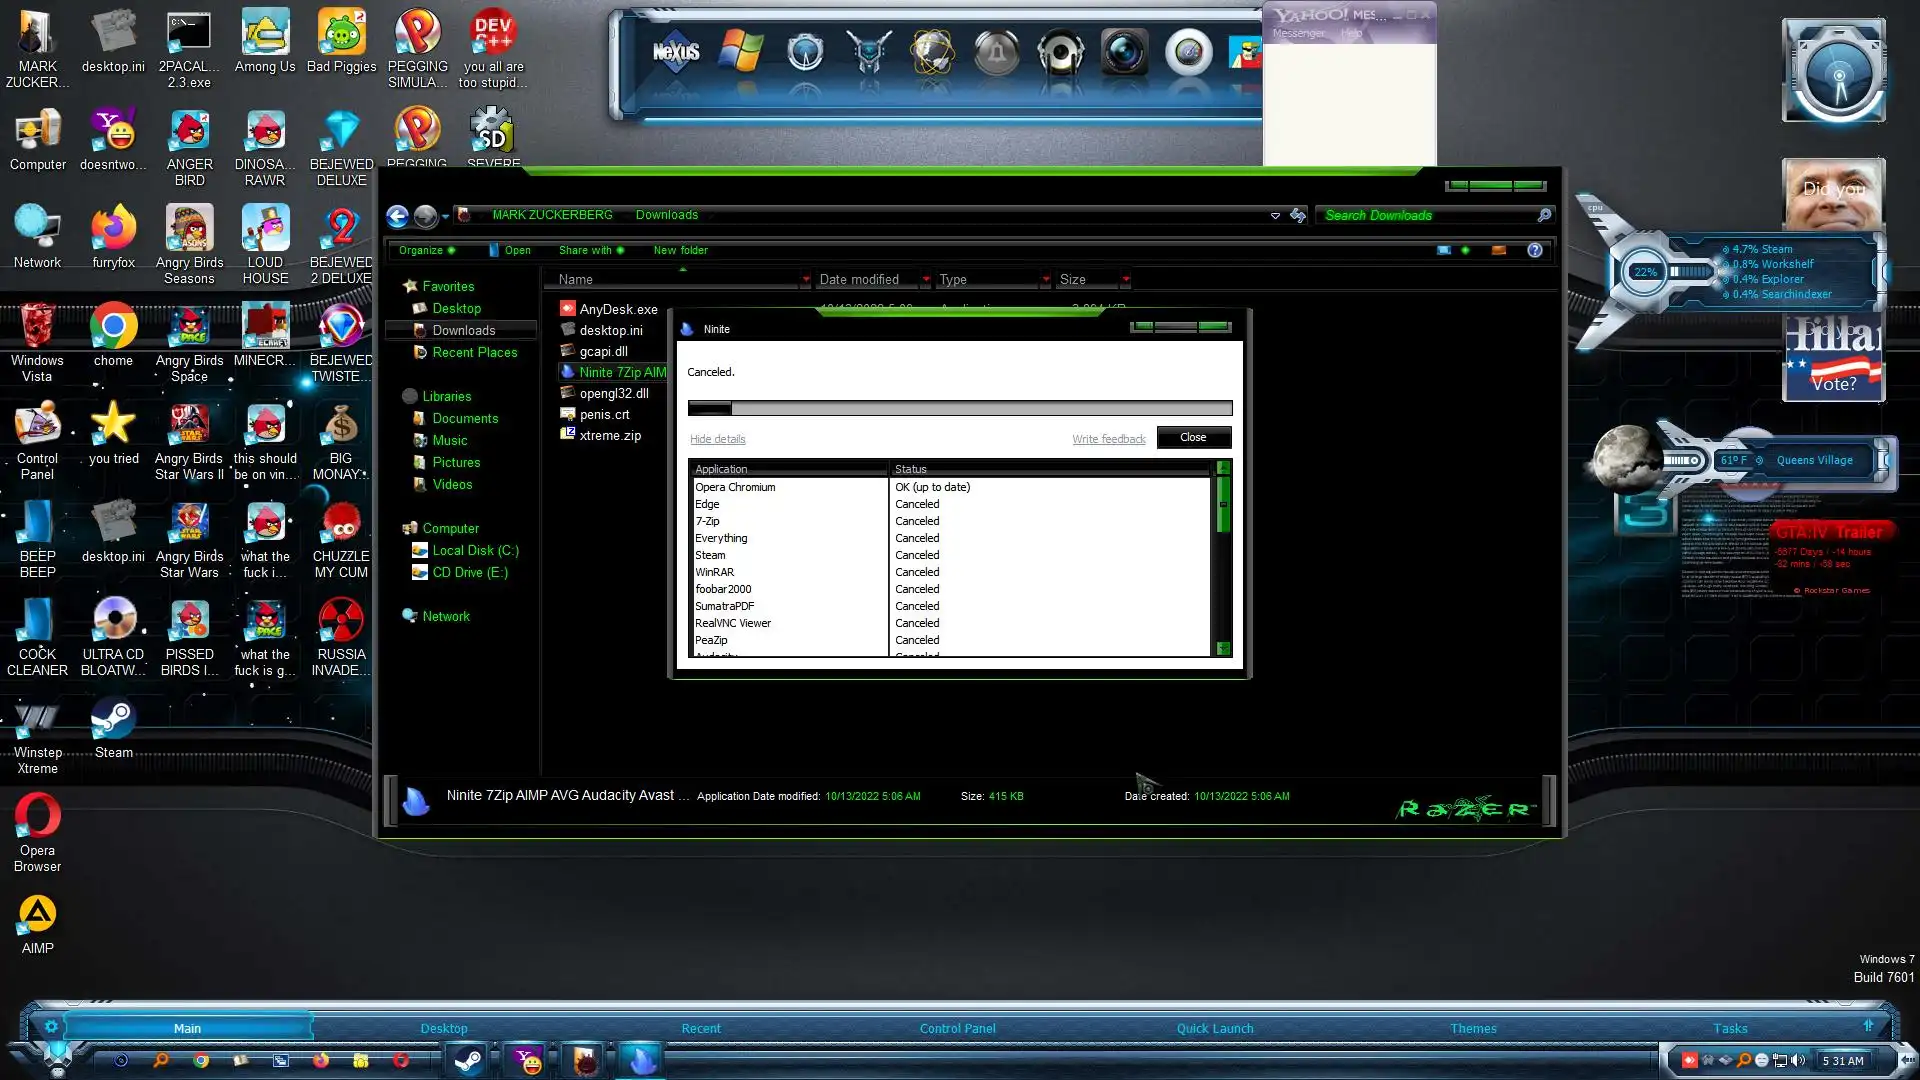Open the address bar history dropdown

point(1275,216)
